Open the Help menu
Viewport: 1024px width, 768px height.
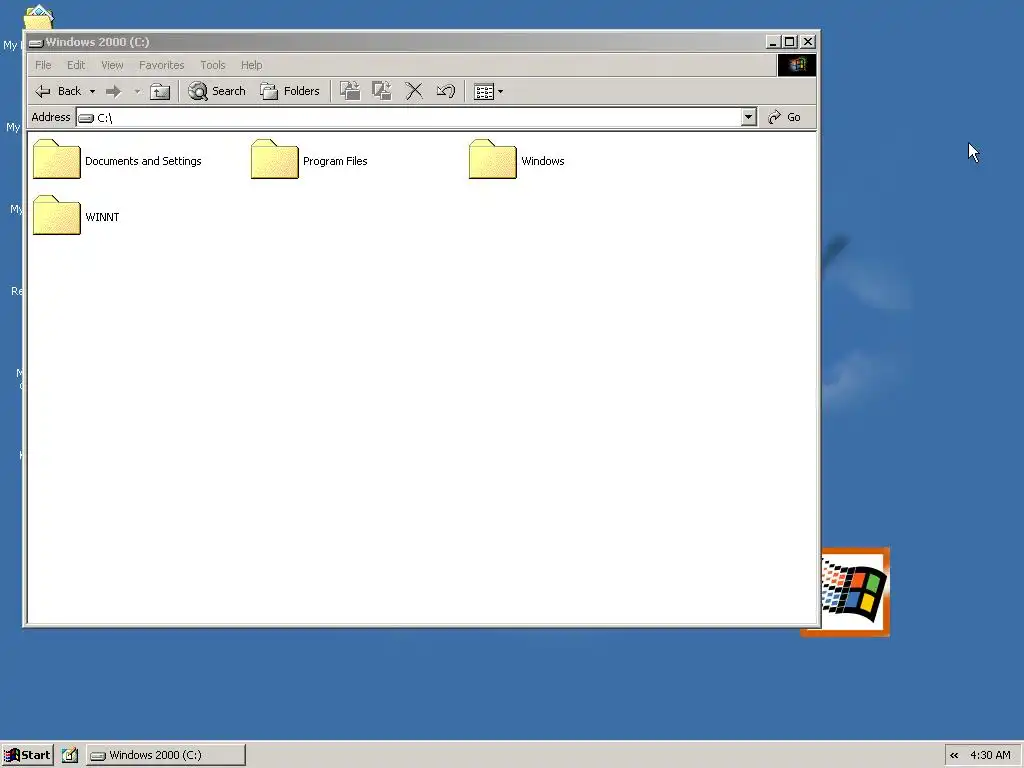251,65
